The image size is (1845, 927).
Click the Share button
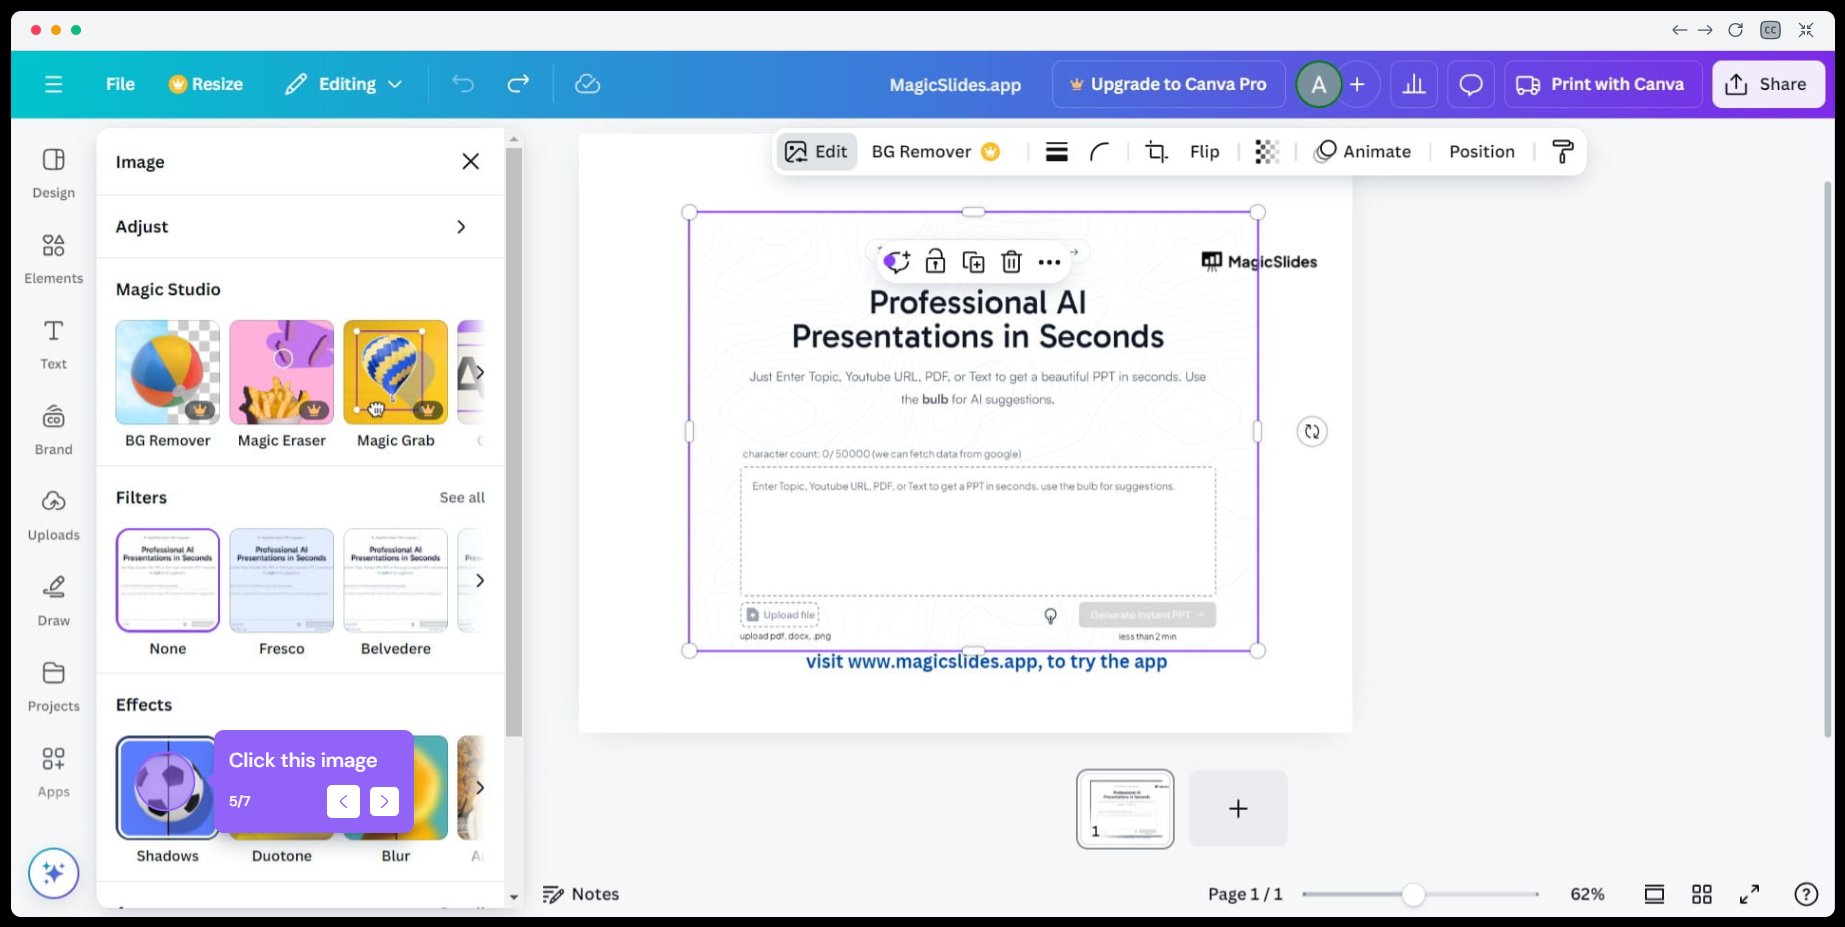1768,85
